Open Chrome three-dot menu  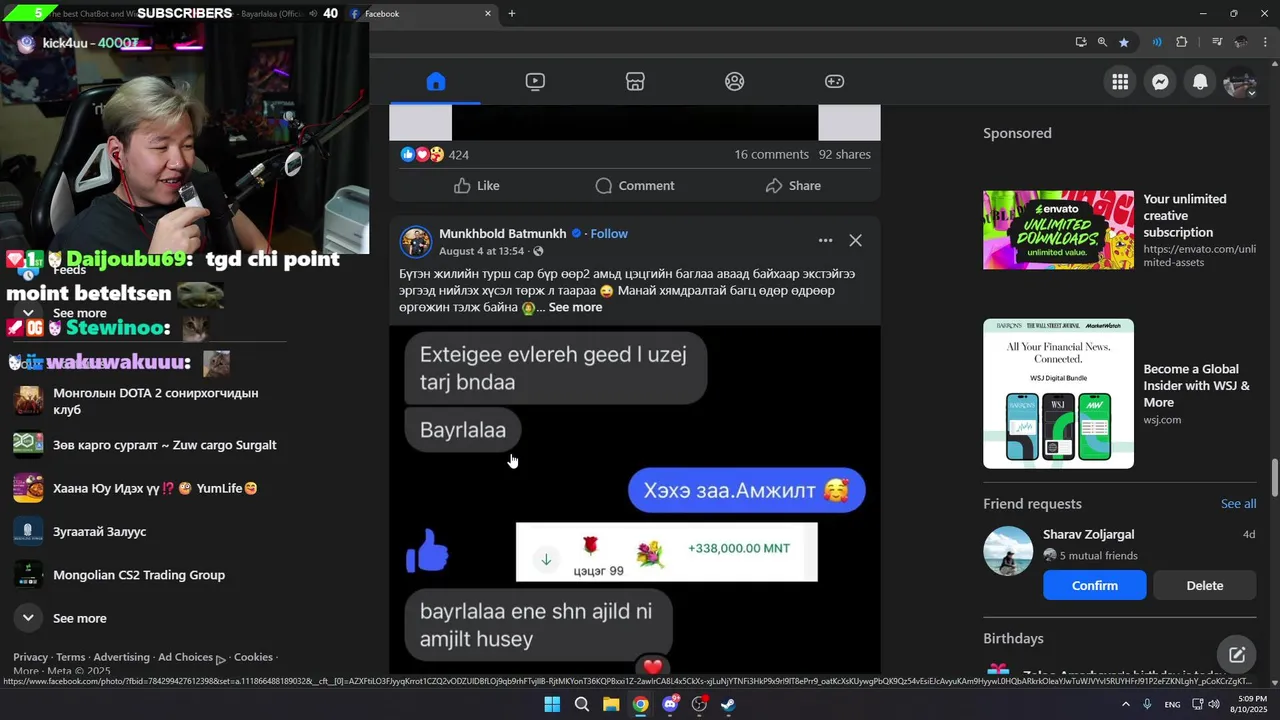1264,42
